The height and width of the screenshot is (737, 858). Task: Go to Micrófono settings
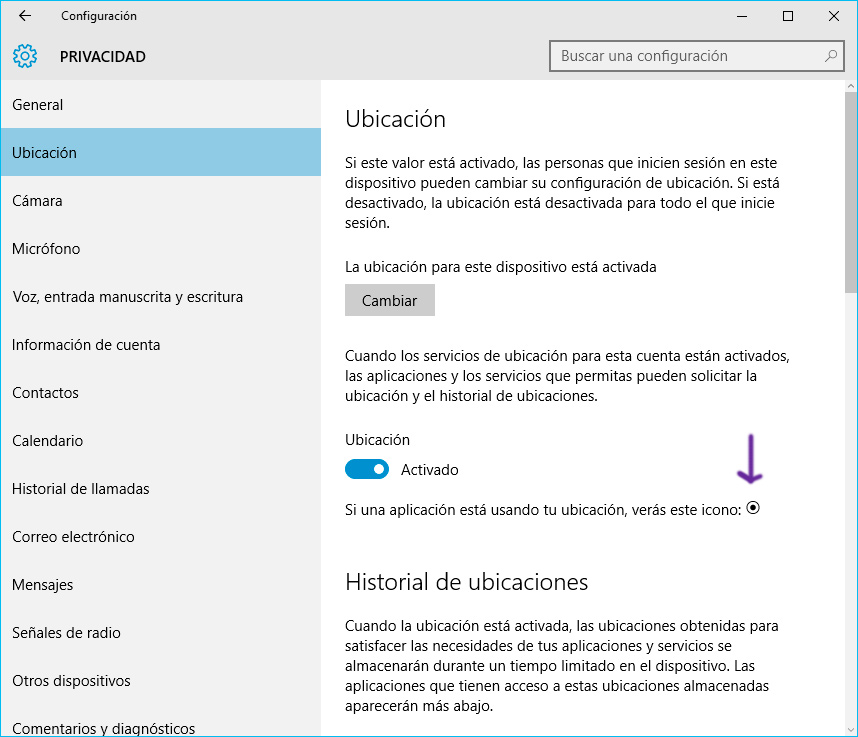pos(46,249)
